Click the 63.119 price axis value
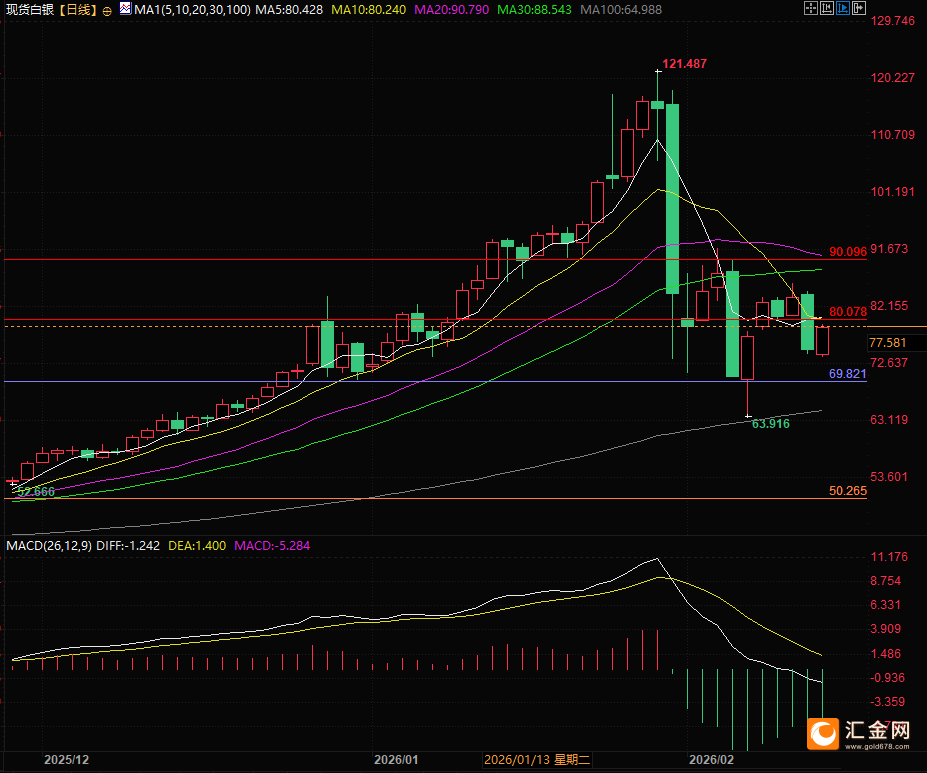 (x=889, y=420)
